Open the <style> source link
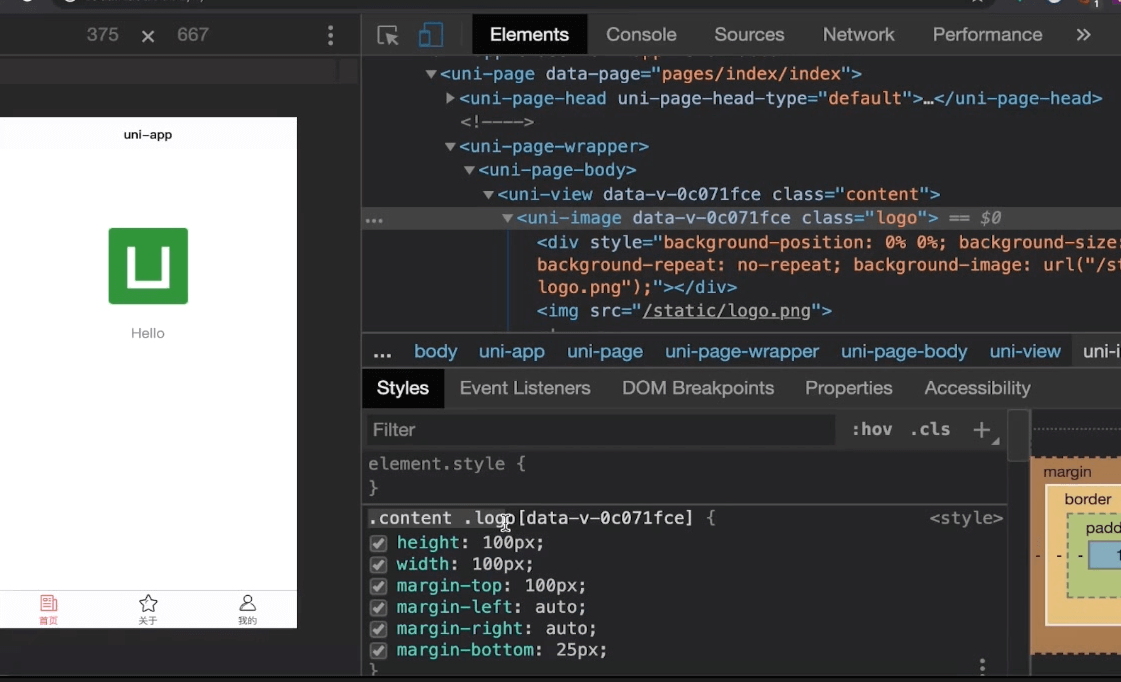 click(966, 518)
